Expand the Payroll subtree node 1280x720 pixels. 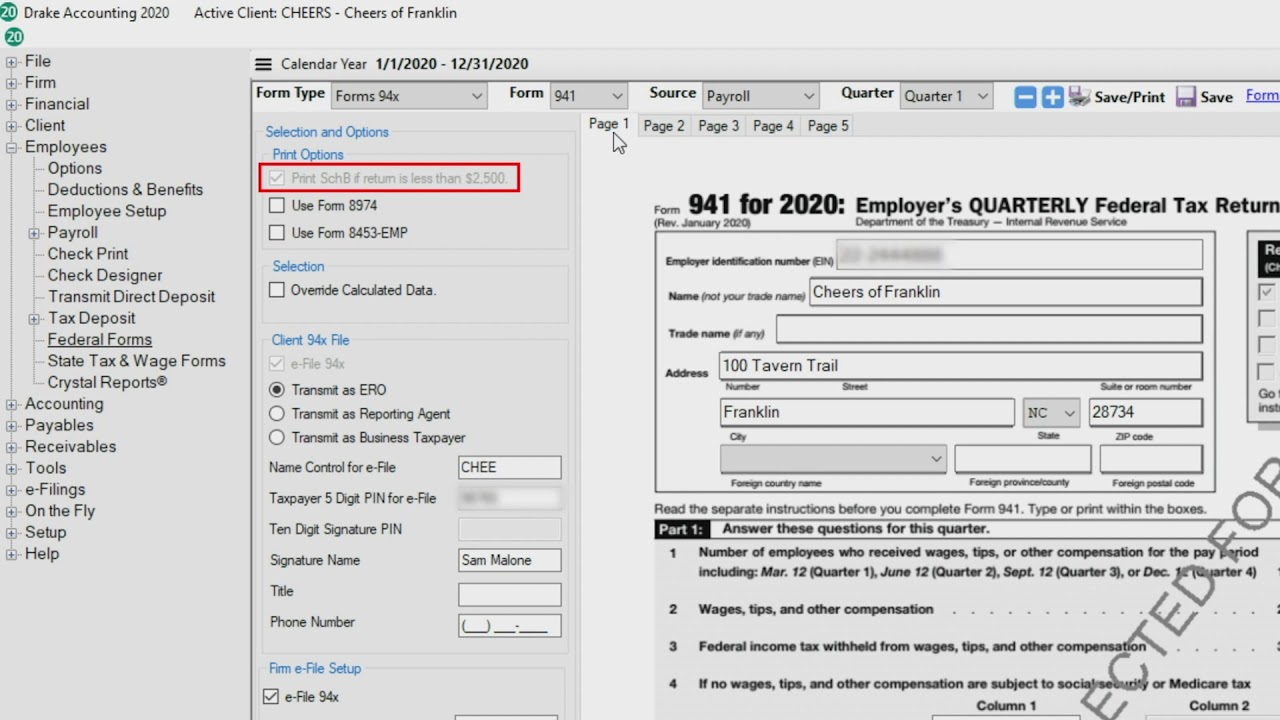coord(35,233)
